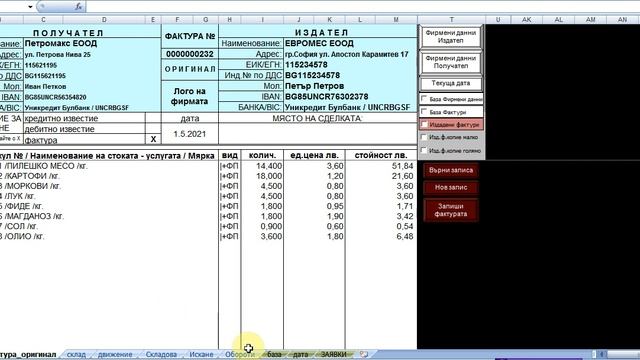Click the 'Запиши фактурата' button
The width and height of the screenshot is (640, 360).
click(451, 210)
